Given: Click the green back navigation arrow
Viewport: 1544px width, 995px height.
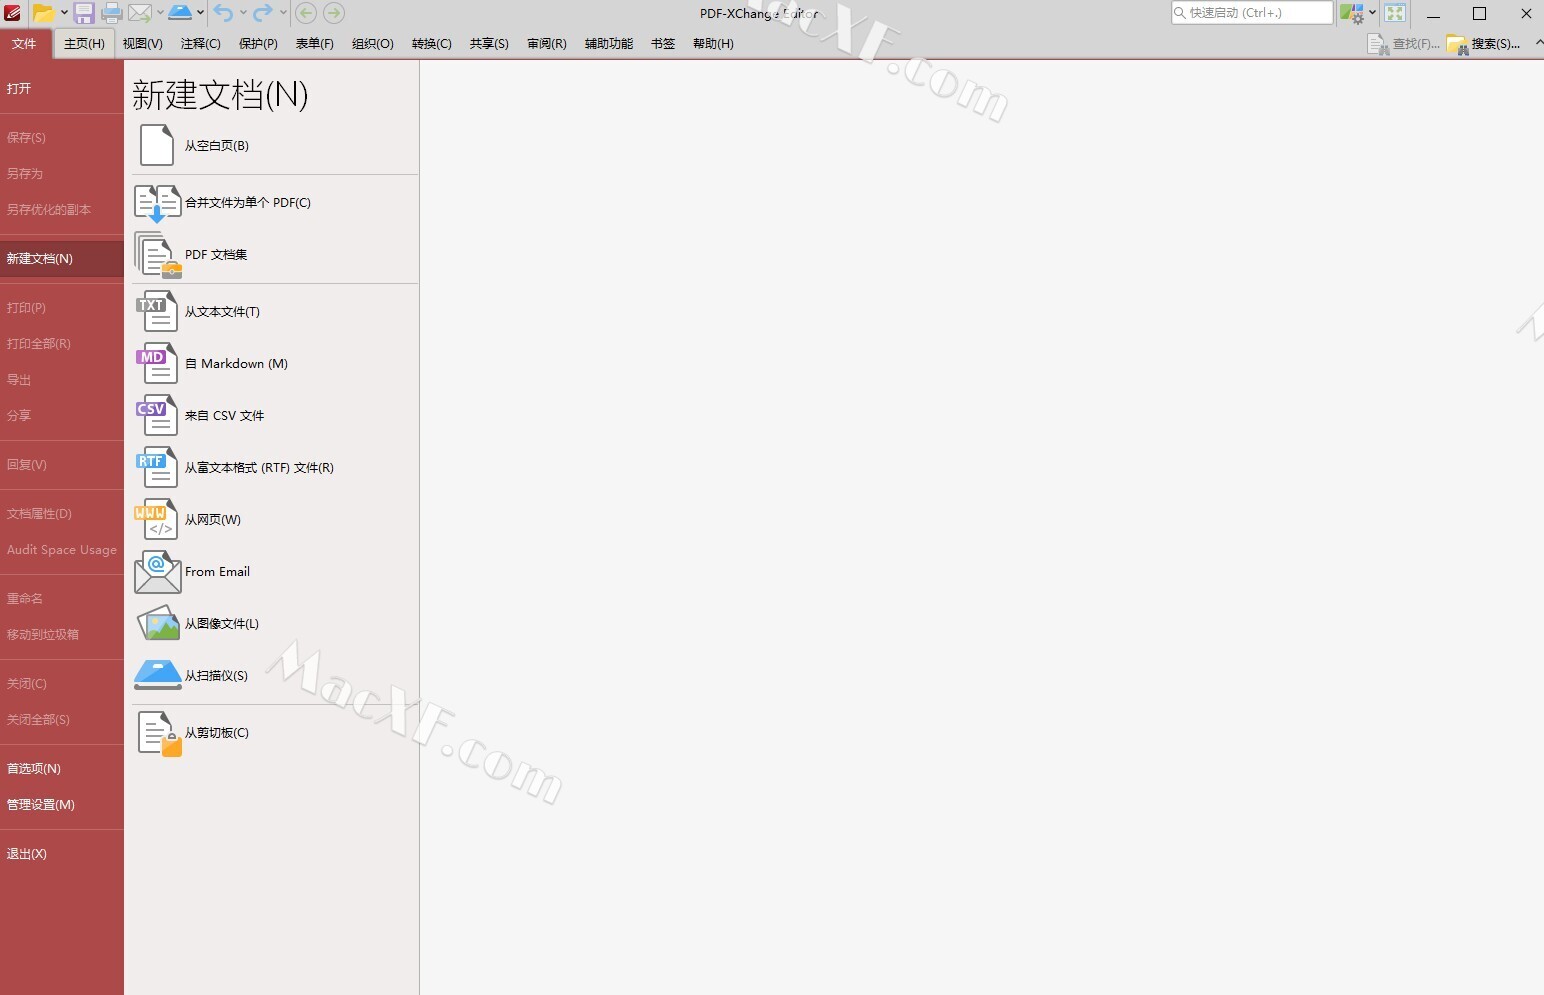Looking at the screenshot, I should pyautogui.click(x=306, y=13).
